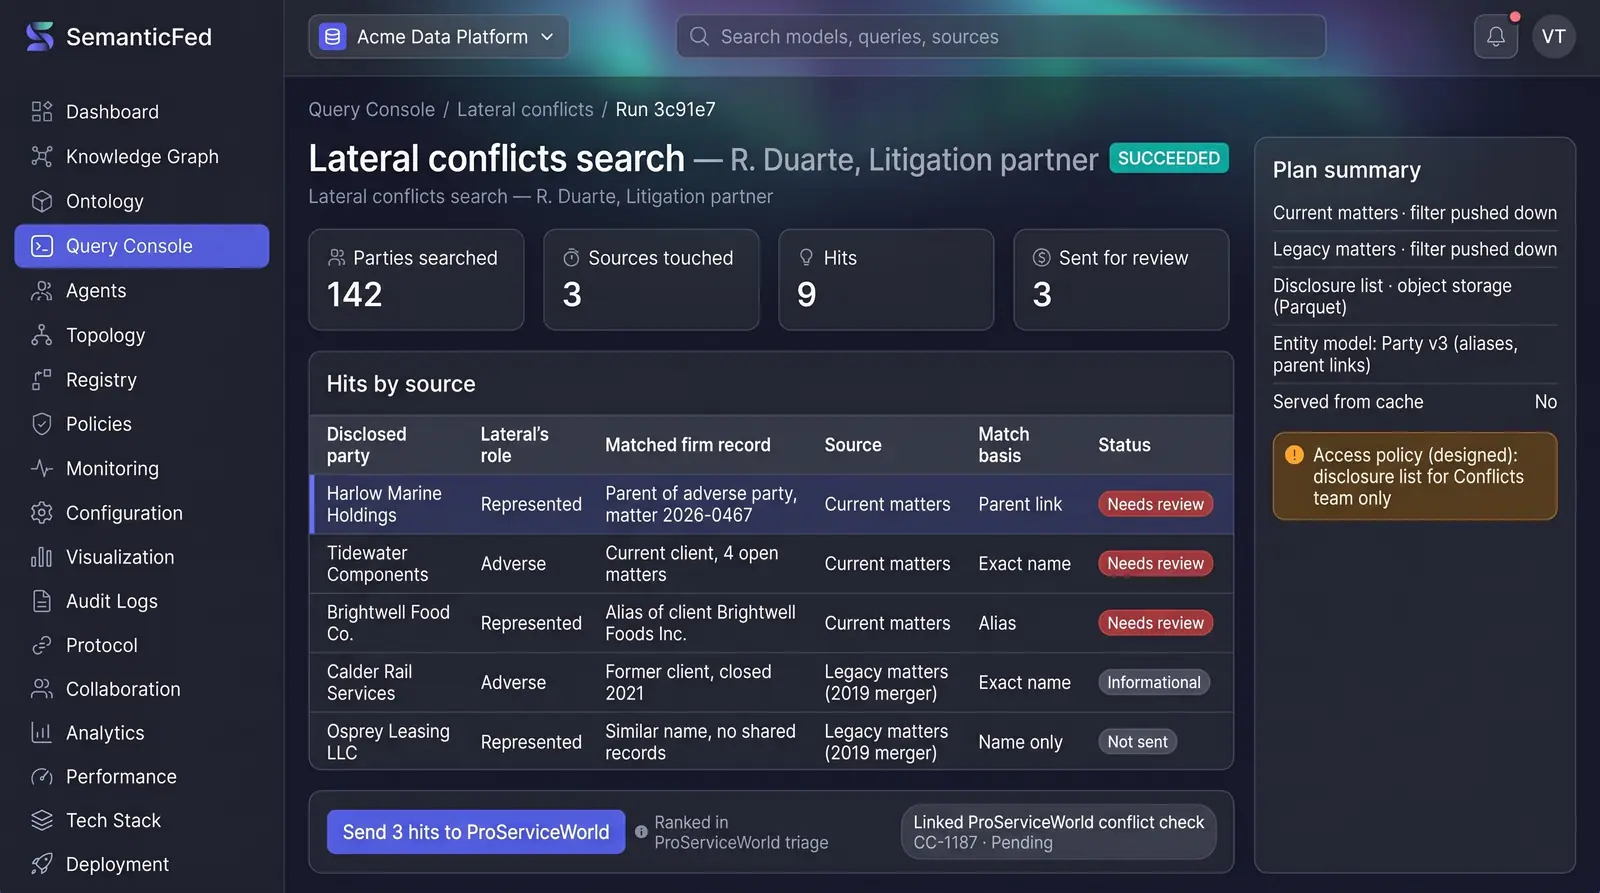Select the Knowledge Graph sidebar icon
The width and height of the screenshot is (1600, 893).
[x=42, y=156]
